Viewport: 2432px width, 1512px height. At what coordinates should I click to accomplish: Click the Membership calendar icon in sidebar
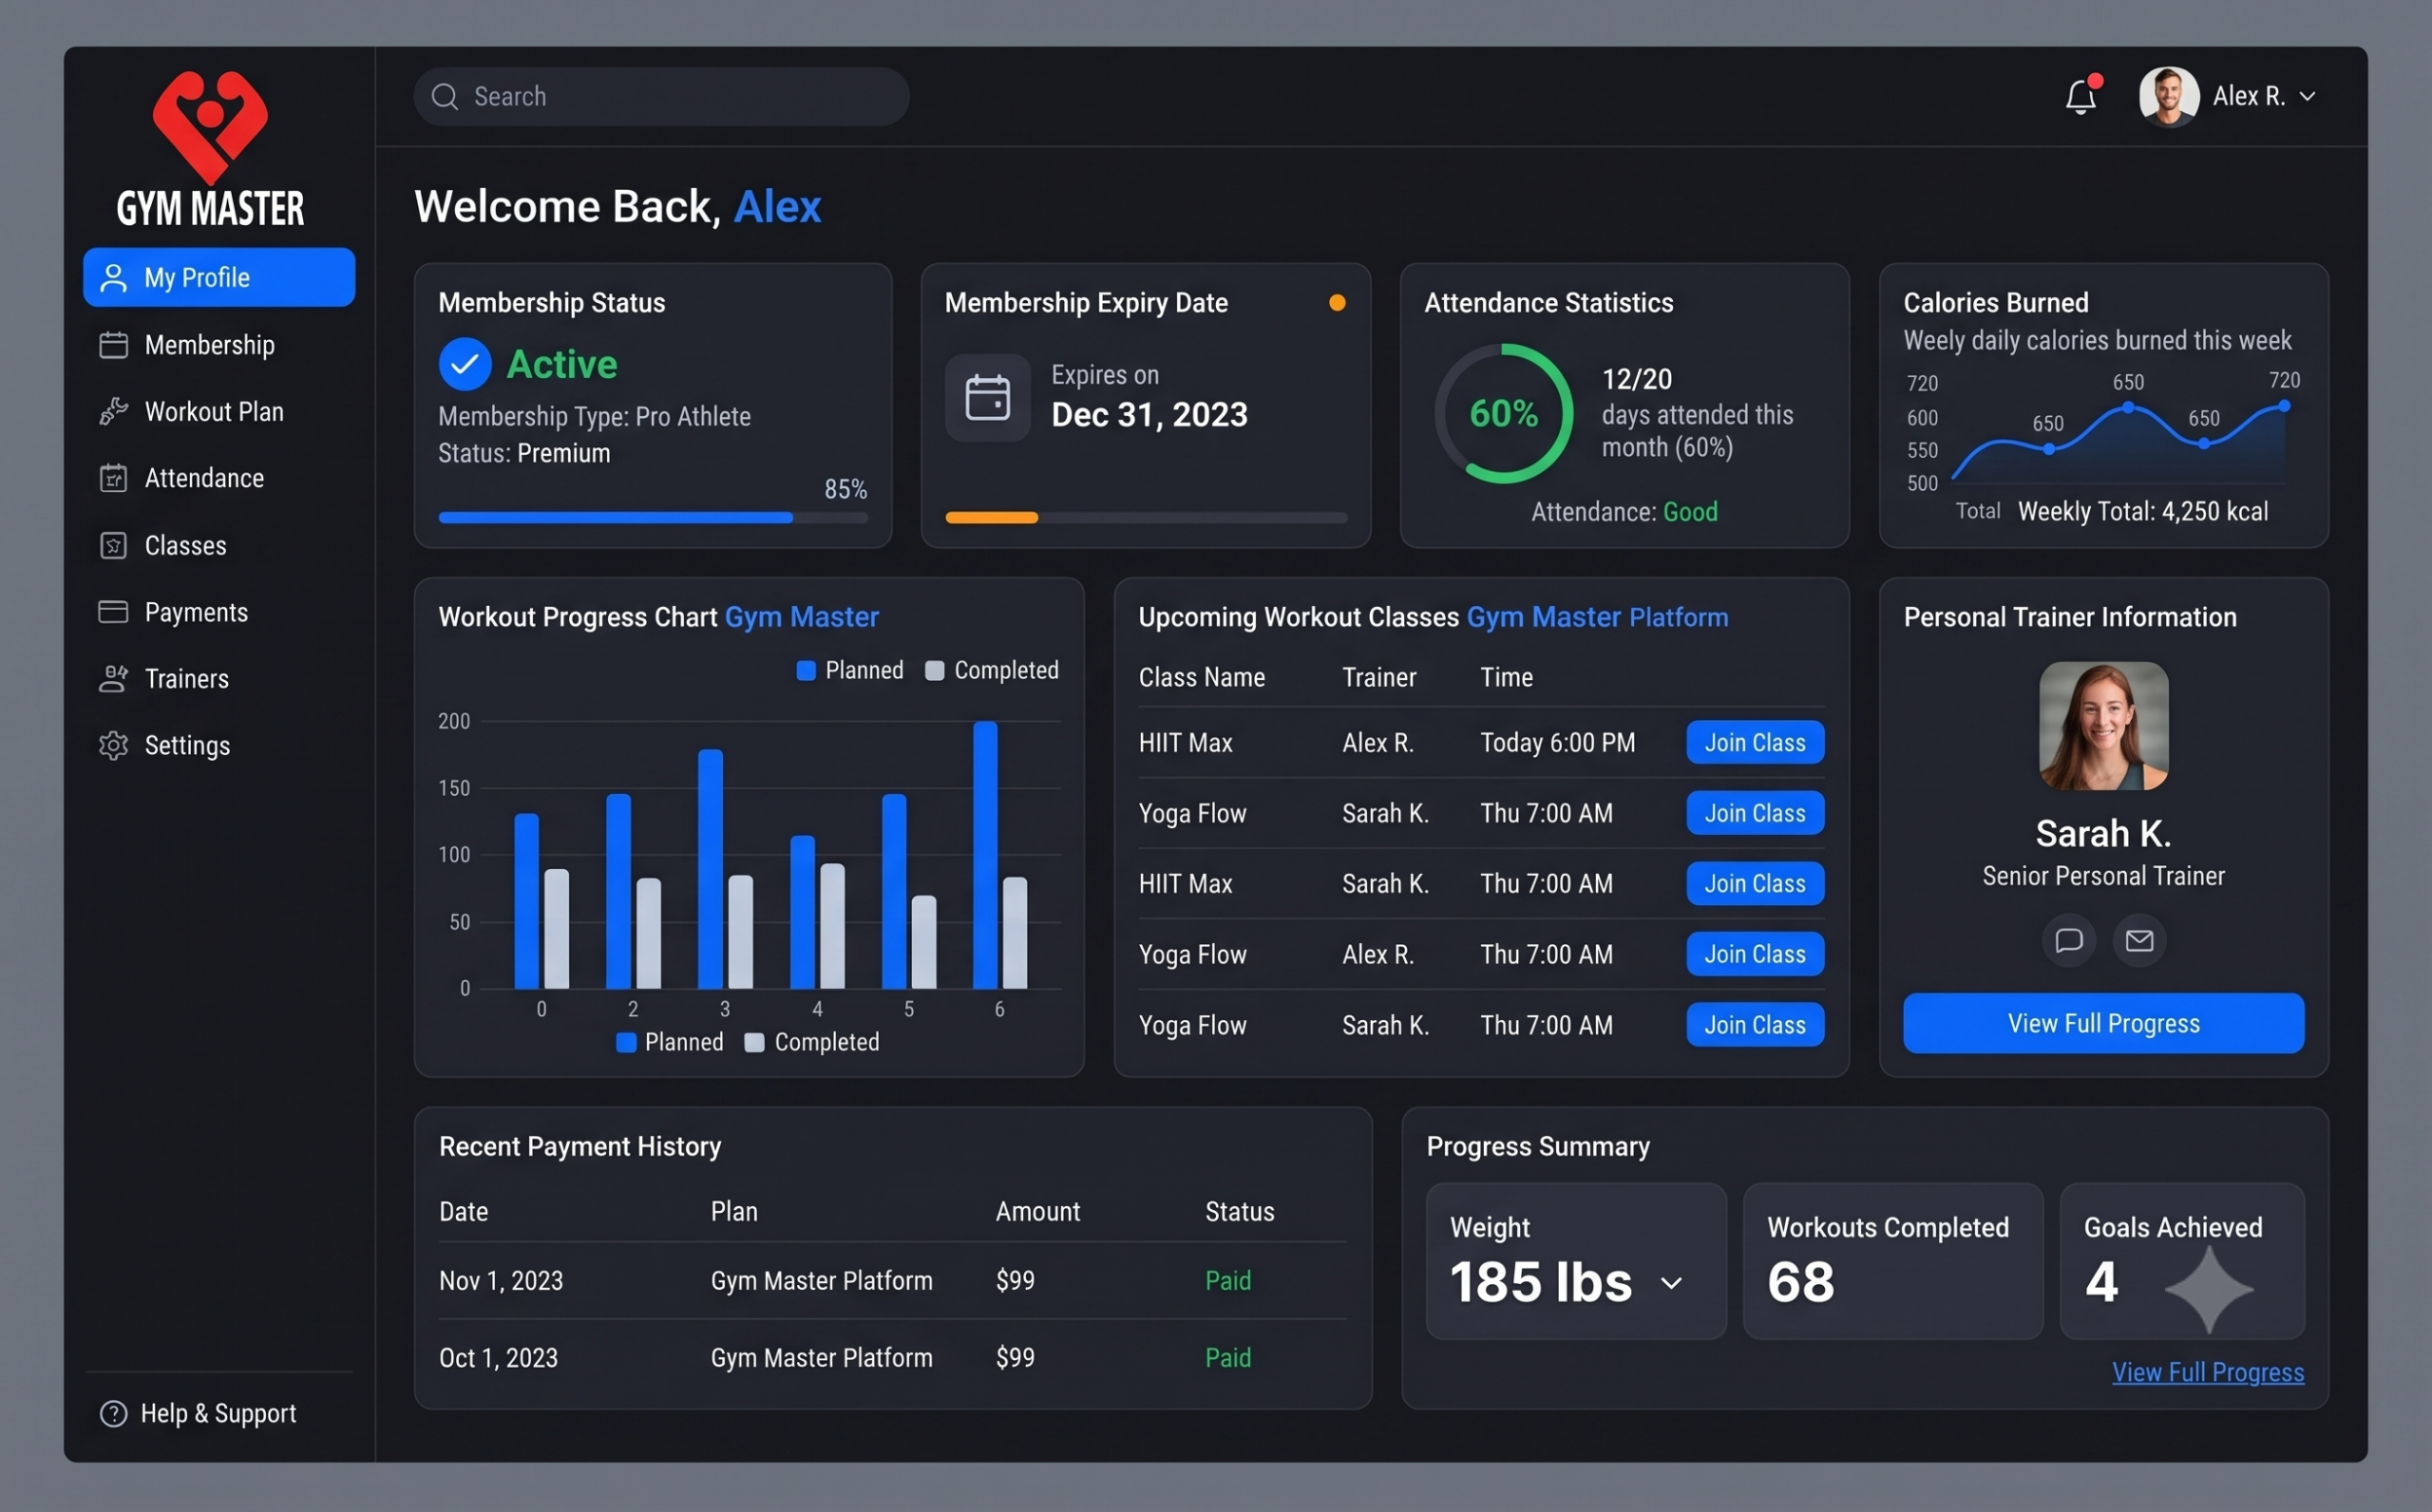pos(114,345)
